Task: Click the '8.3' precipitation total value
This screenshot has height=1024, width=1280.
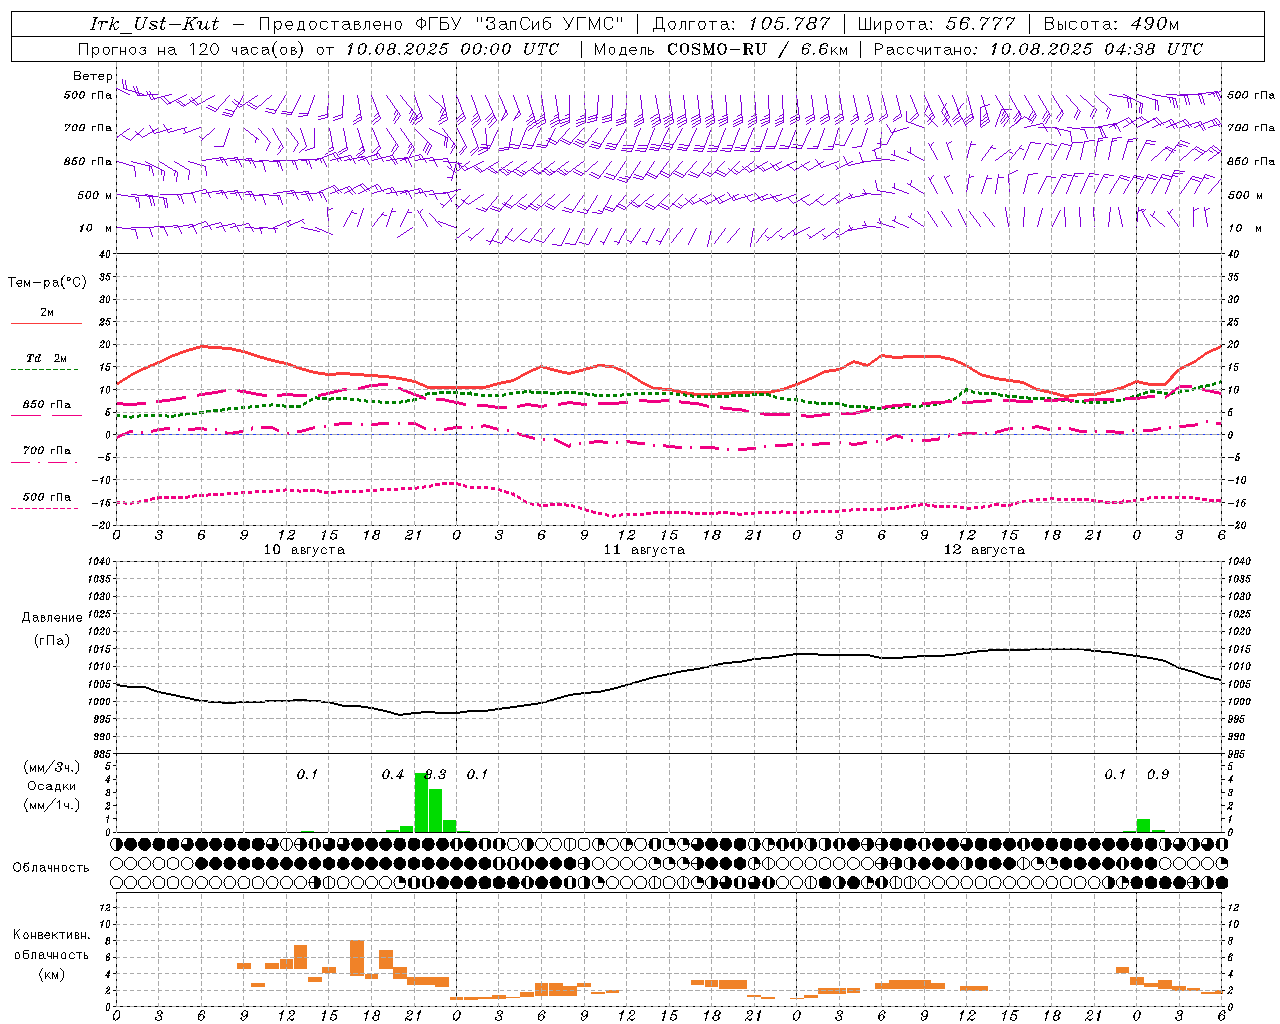Action: point(436,775)
